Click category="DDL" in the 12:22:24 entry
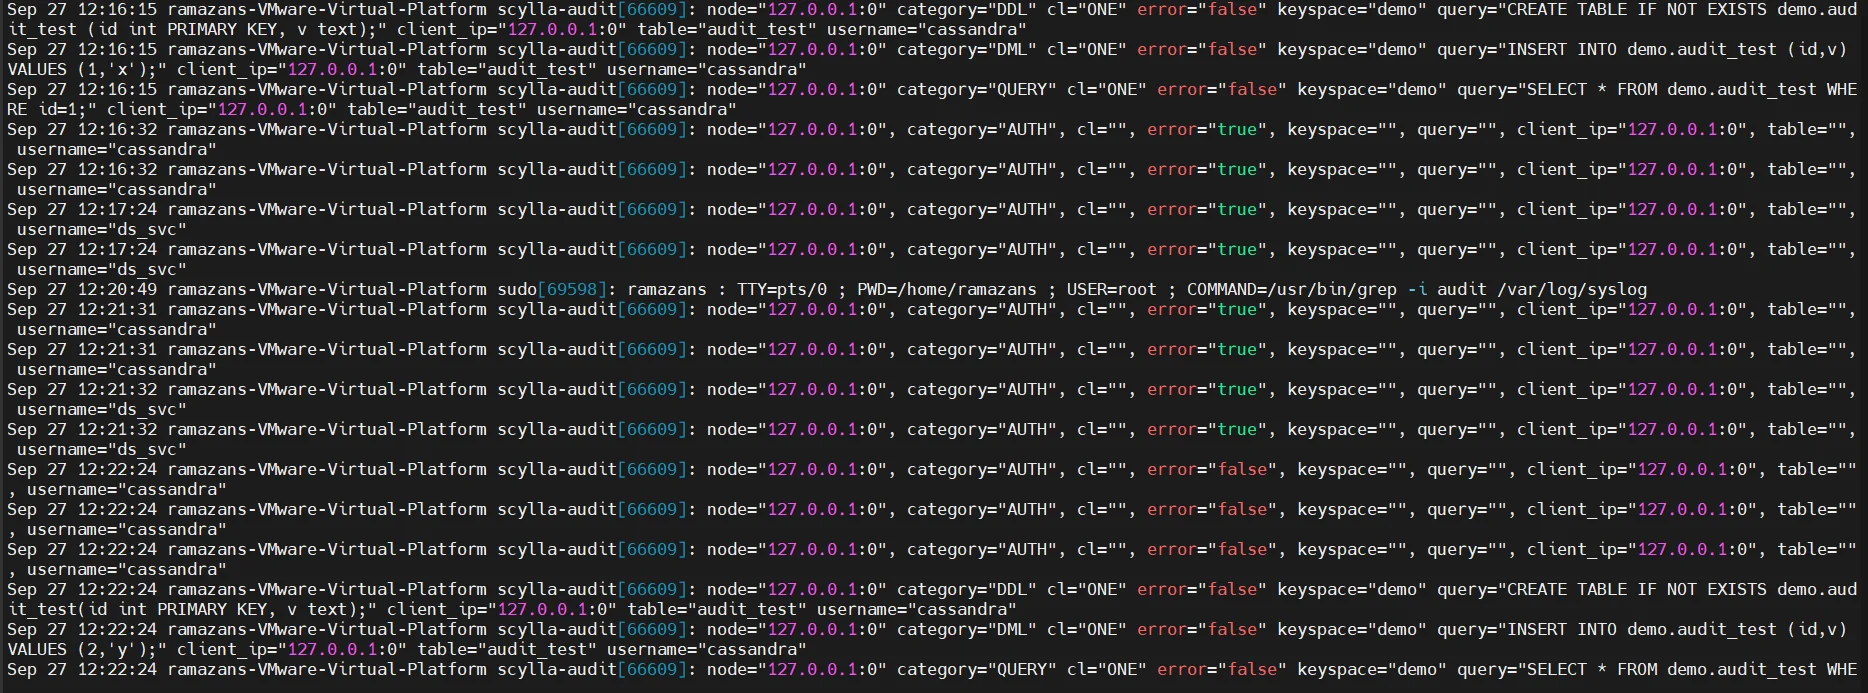1868x693 pixels. 966,589
